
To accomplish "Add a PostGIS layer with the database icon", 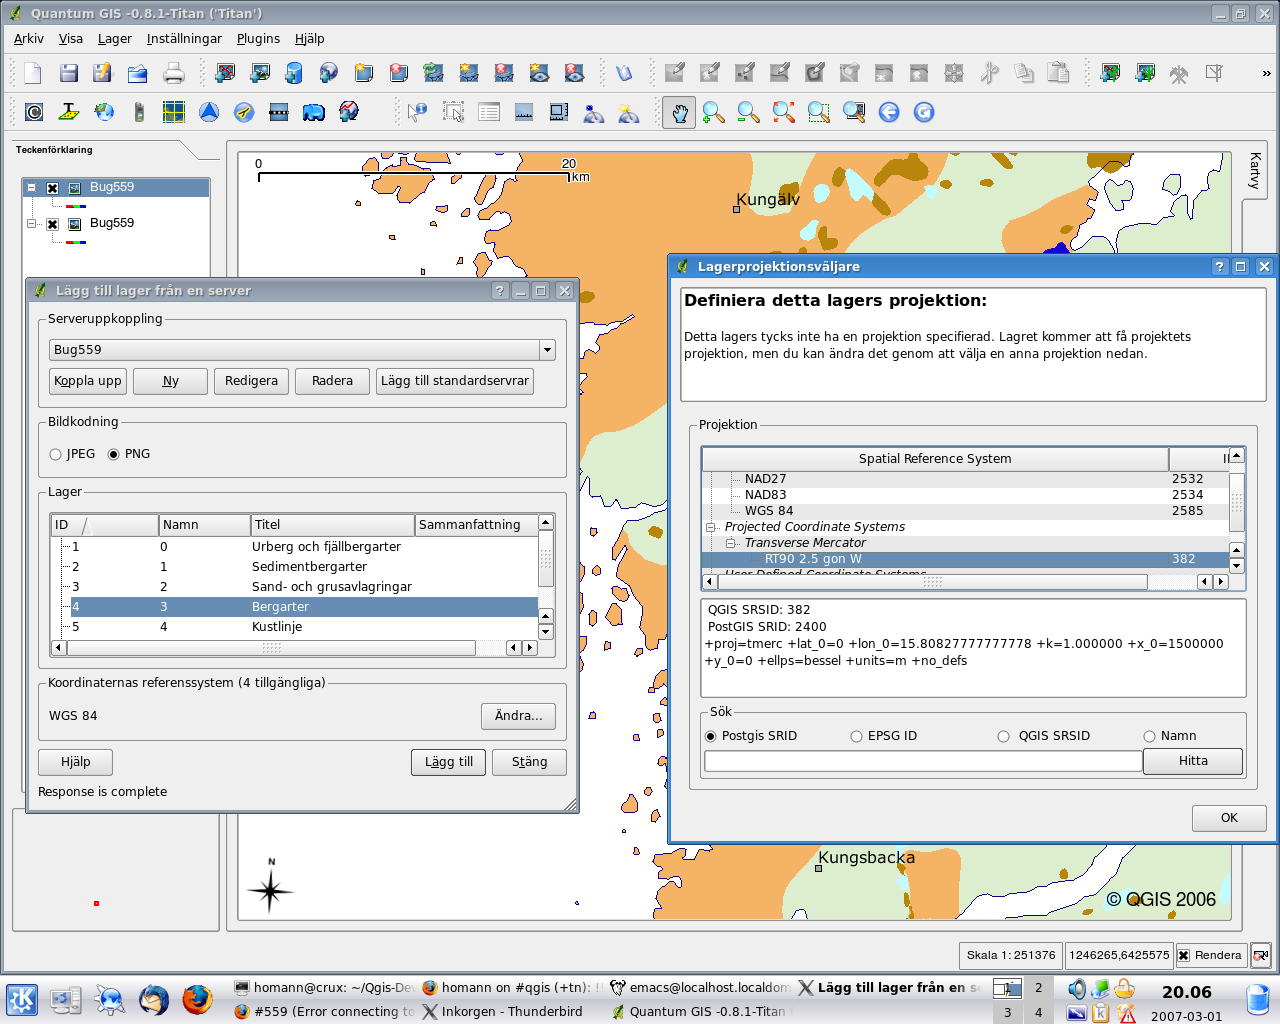I will tap(294, 73).
